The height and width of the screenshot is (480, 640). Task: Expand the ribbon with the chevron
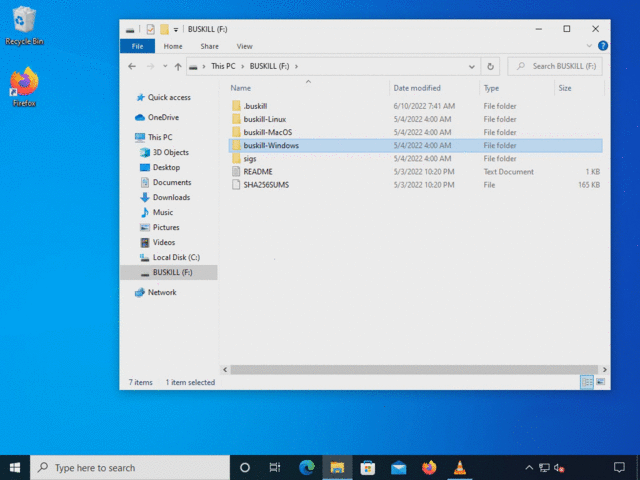(589, 46)
